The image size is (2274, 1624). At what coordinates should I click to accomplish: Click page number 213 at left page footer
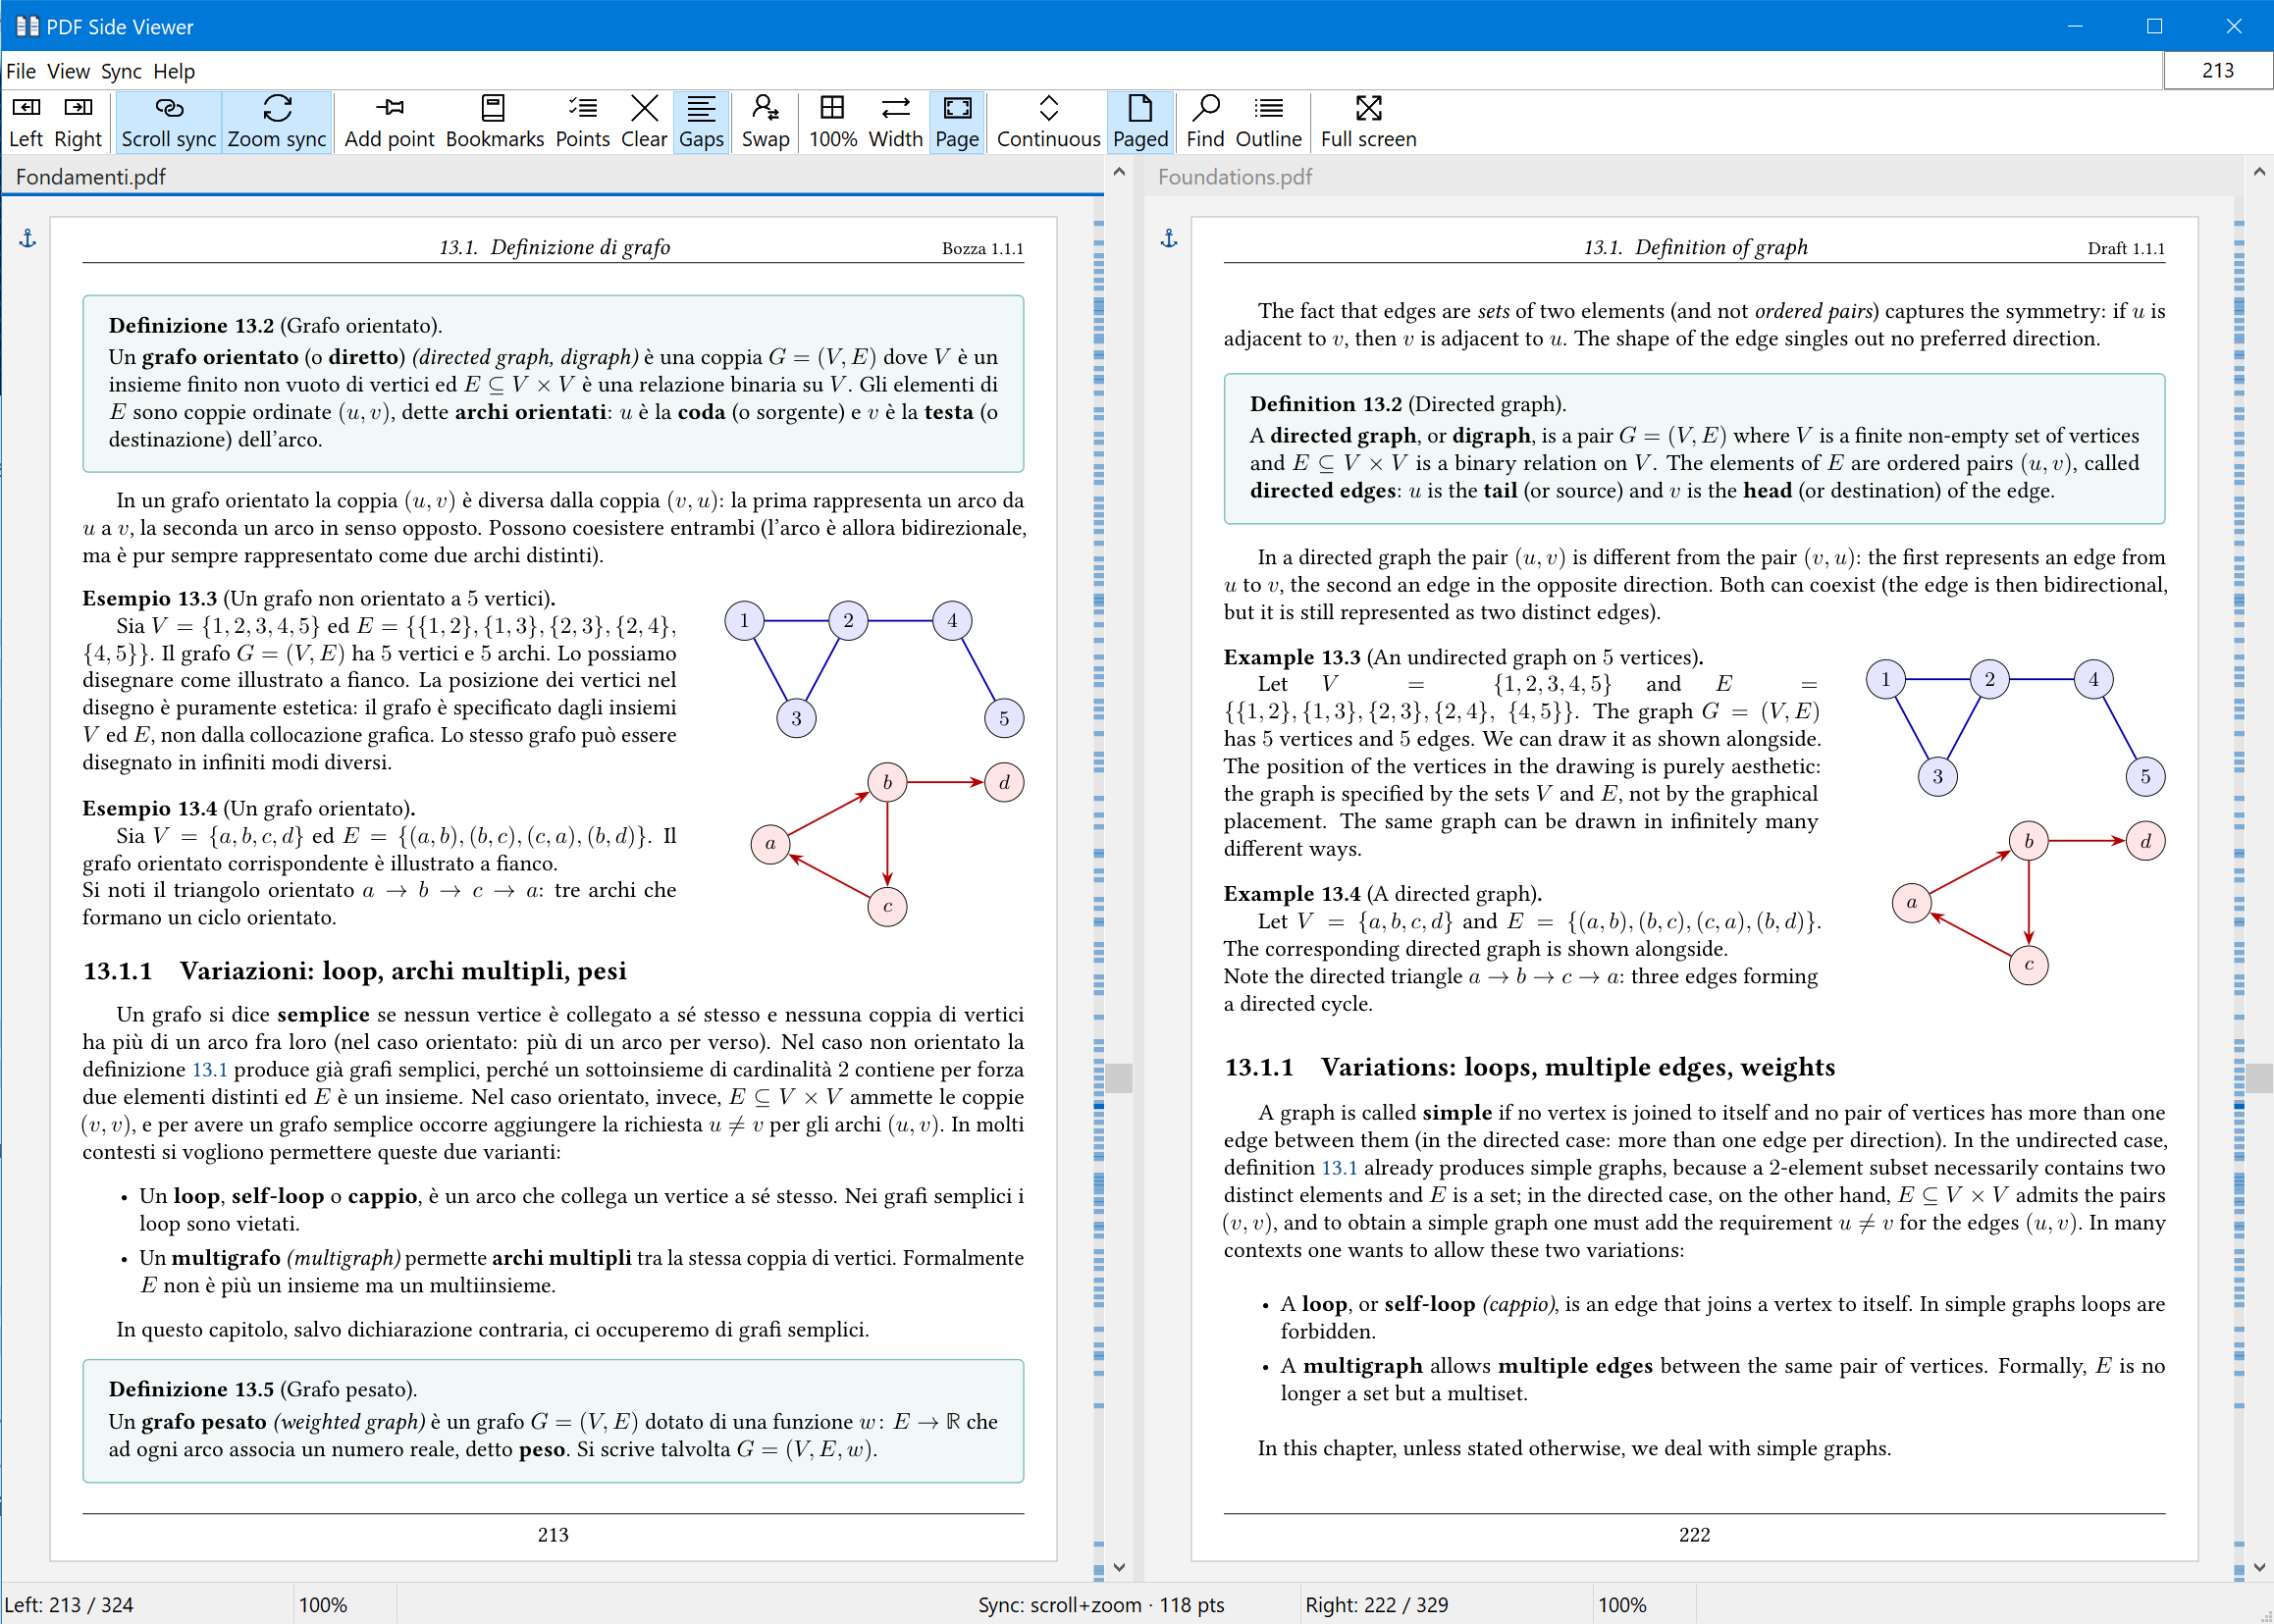tap(553, 1535)
